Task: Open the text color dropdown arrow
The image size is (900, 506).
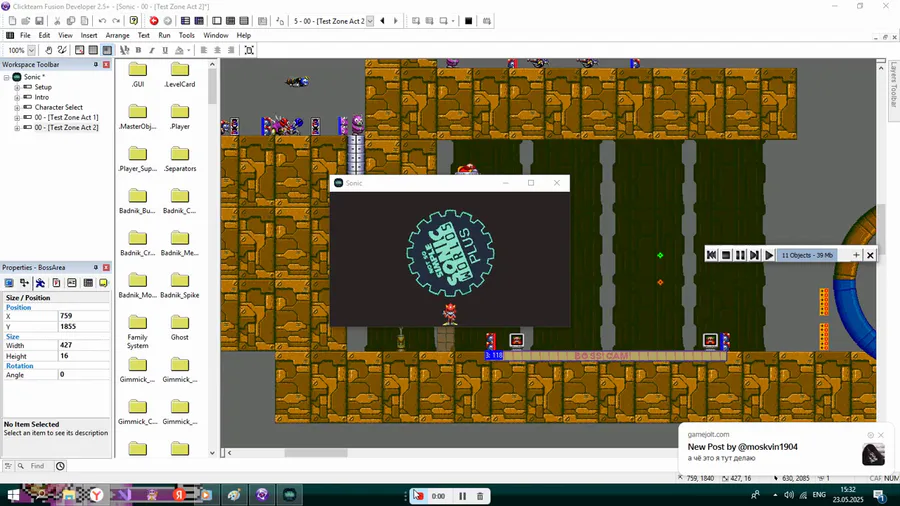Action: (x=188, y=50)
